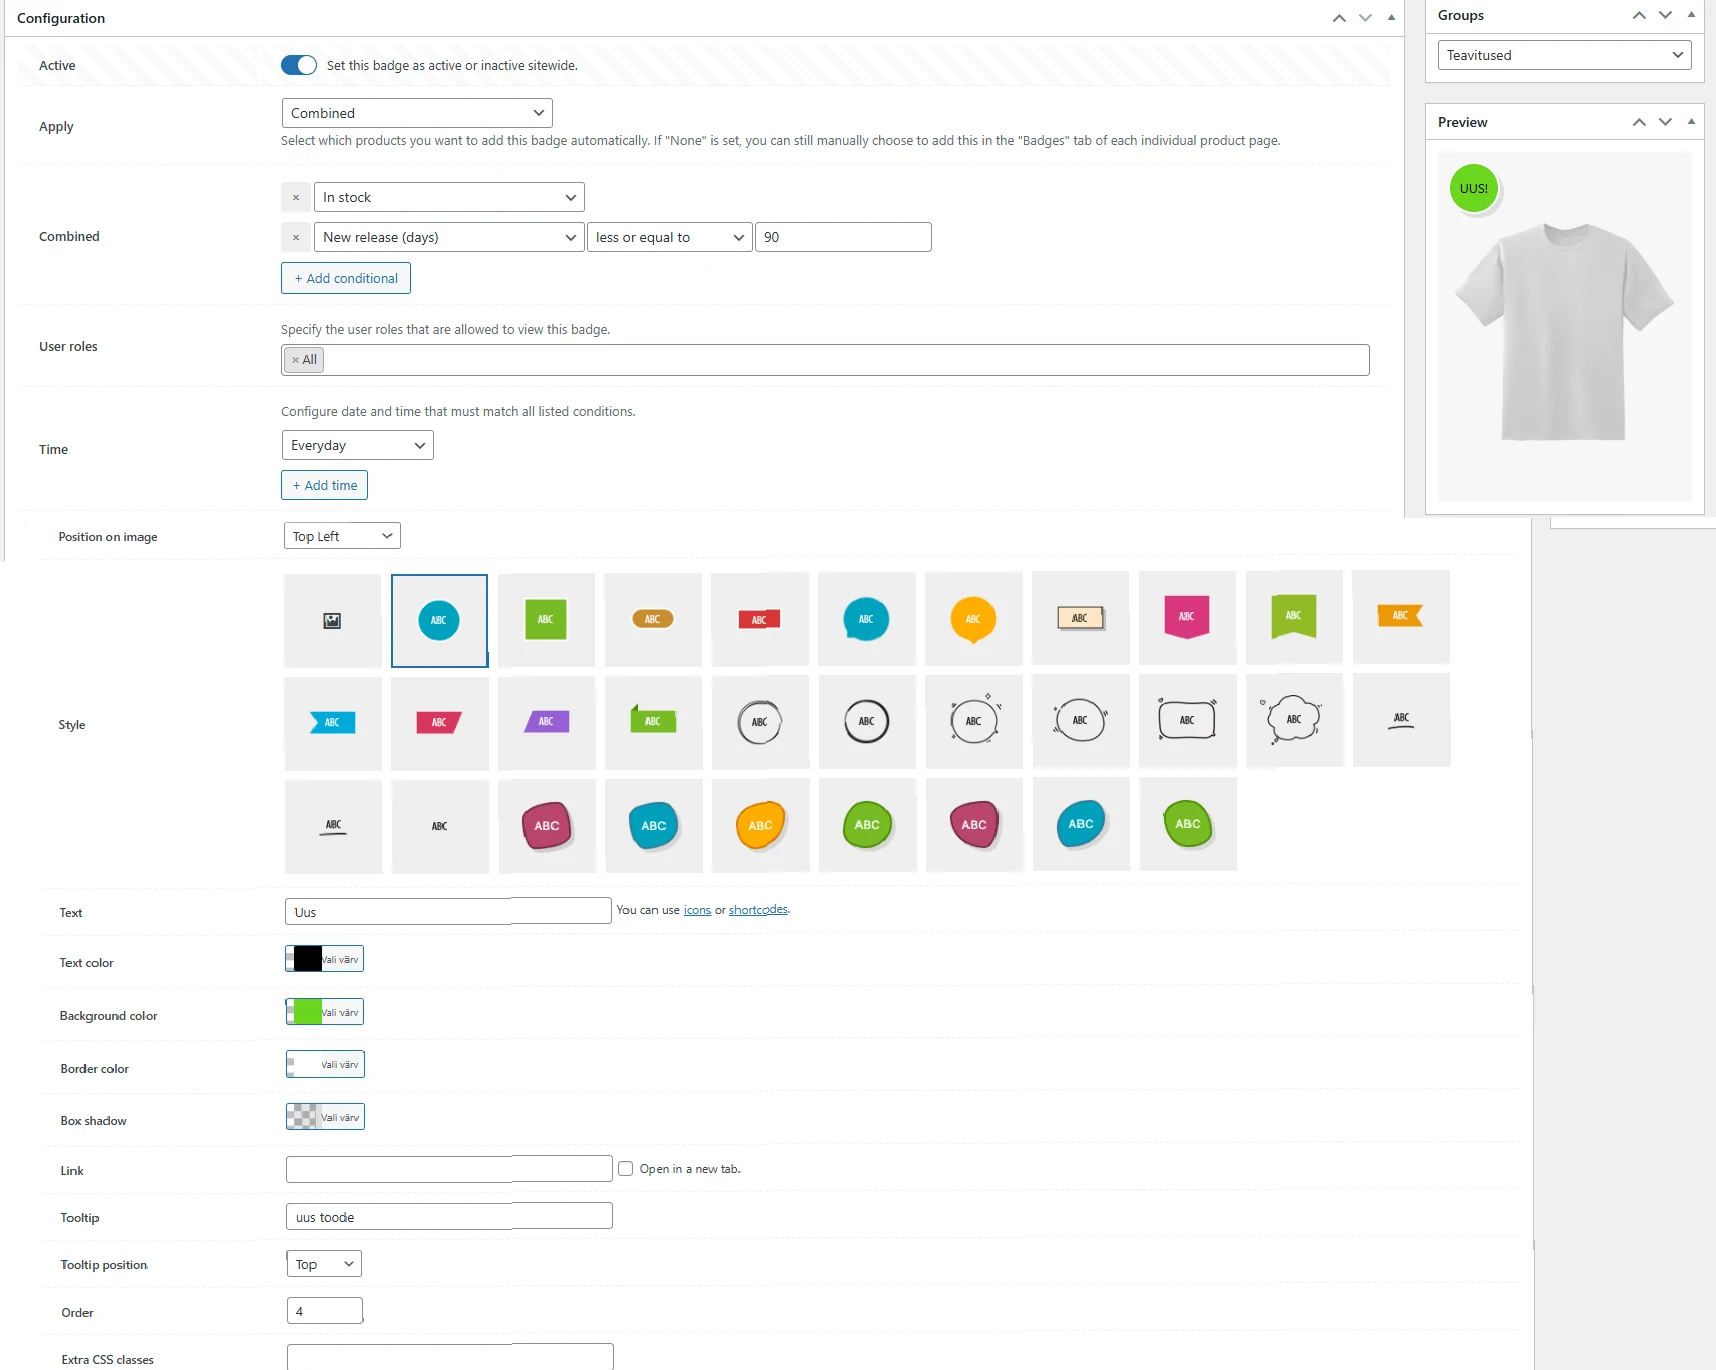This screenshot has height=1370, width=1716.
Task: Click the Add time button
Action: [x=324, y=486]
